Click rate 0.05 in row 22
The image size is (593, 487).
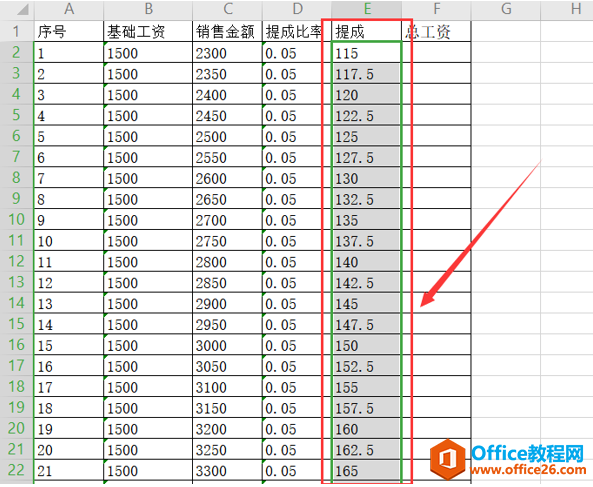[297, 470]
